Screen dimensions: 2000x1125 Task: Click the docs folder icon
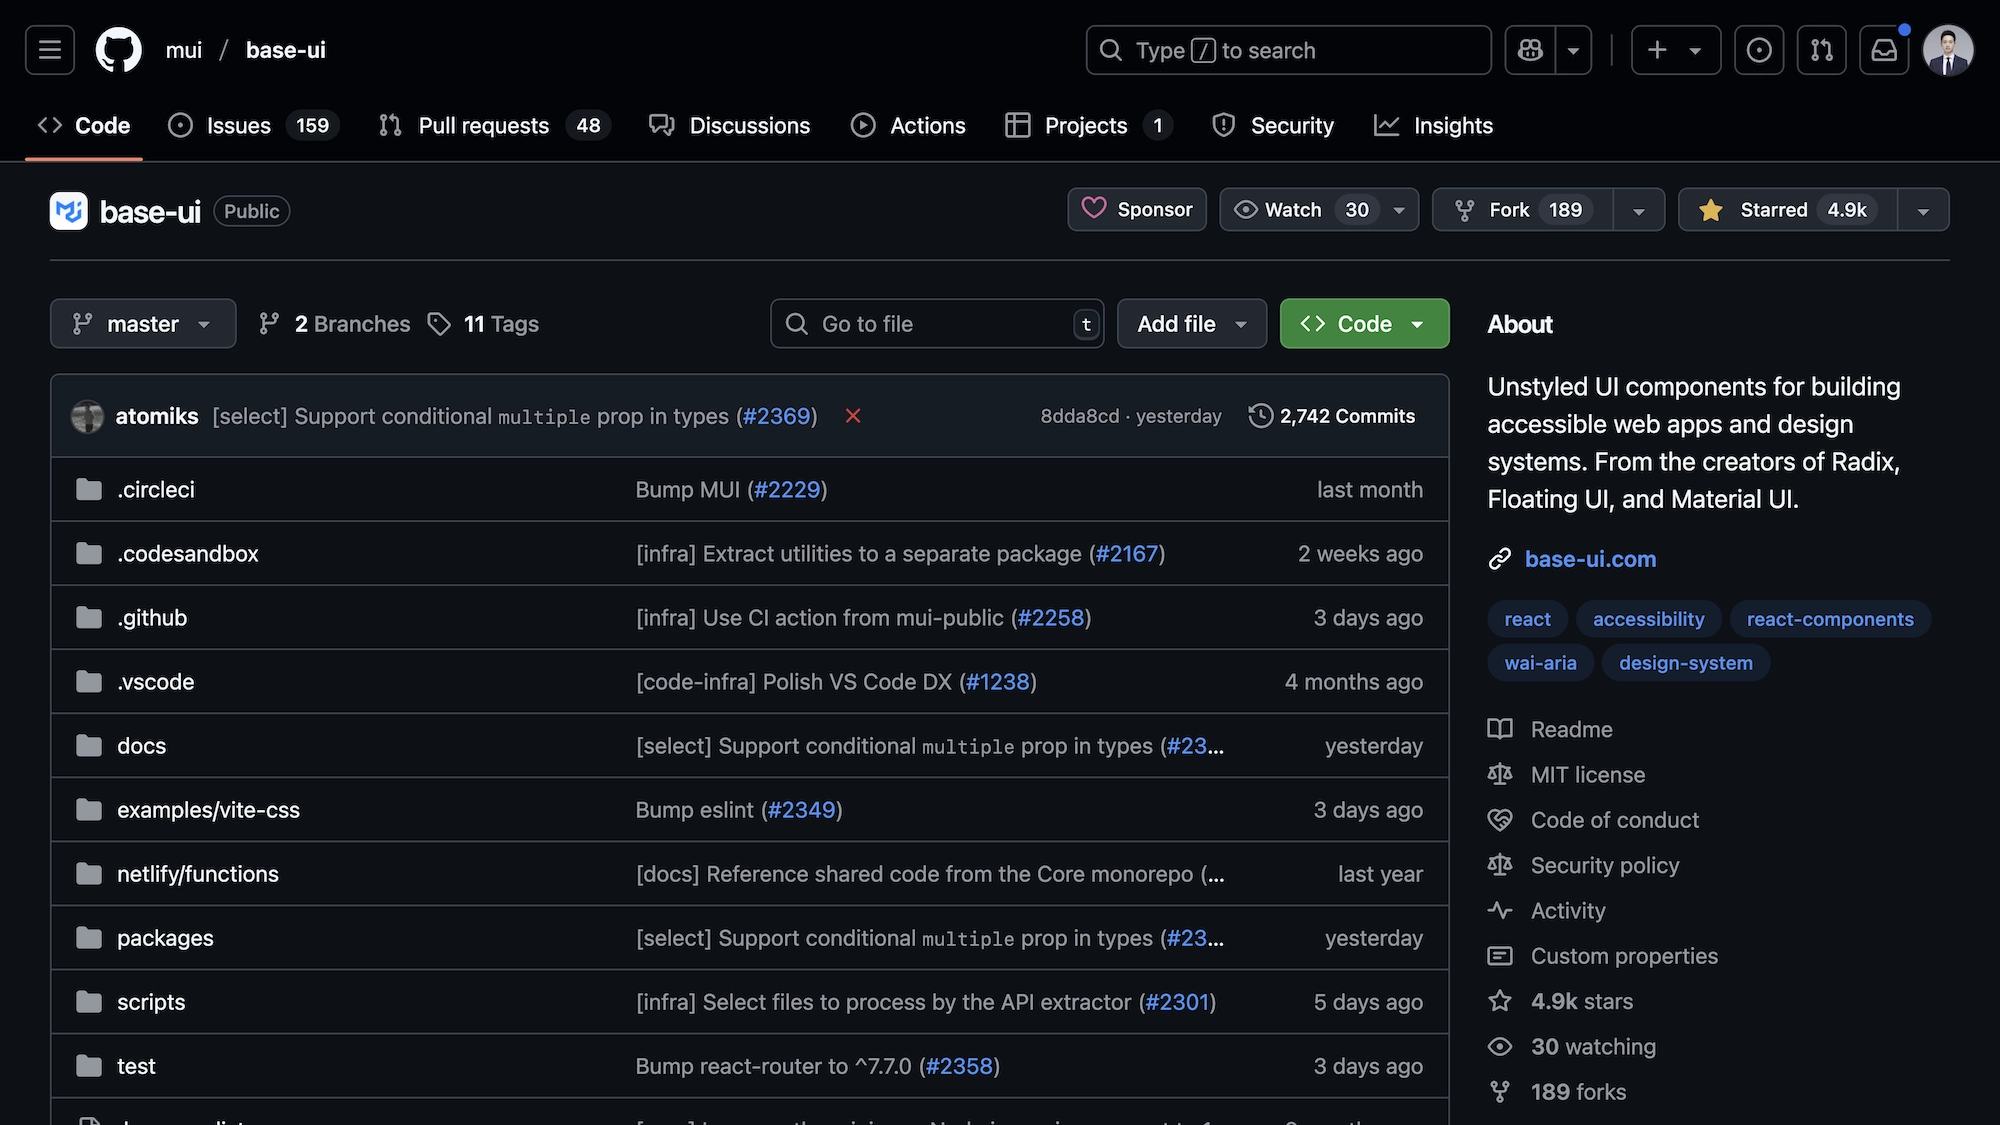pos(89,746)
